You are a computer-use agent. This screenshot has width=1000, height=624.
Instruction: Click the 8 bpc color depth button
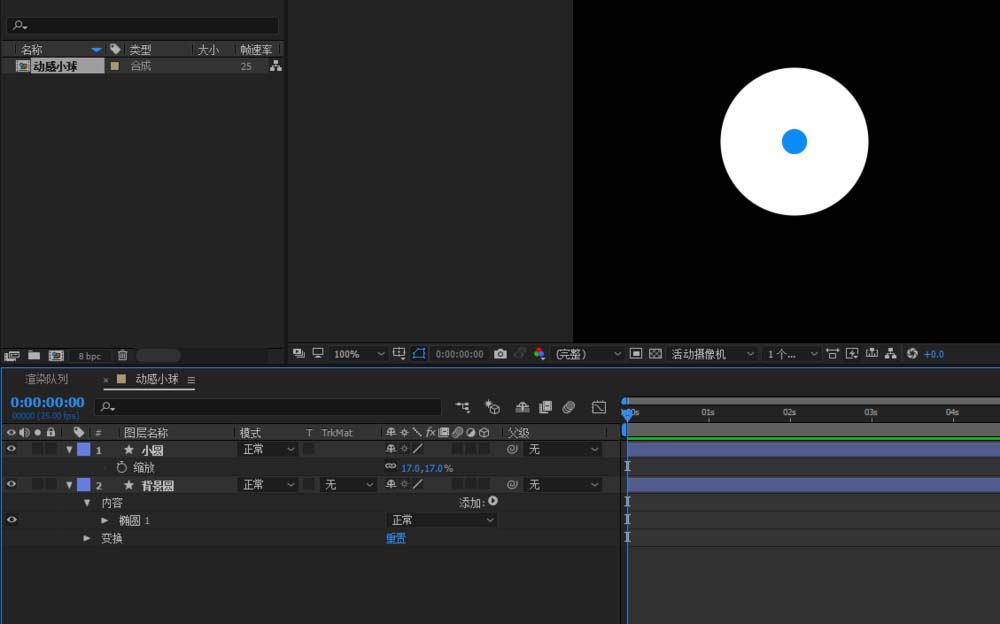tap(90, 356)
